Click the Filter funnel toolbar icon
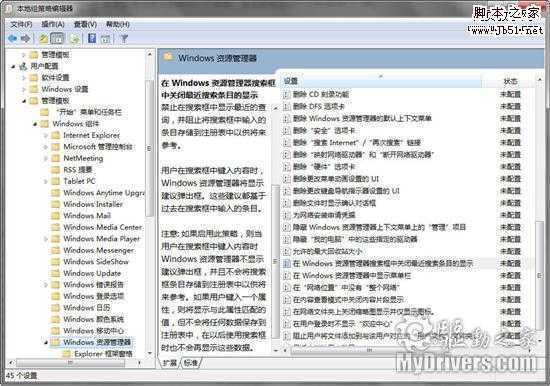The image size is (550, 386). coord(124,38)
